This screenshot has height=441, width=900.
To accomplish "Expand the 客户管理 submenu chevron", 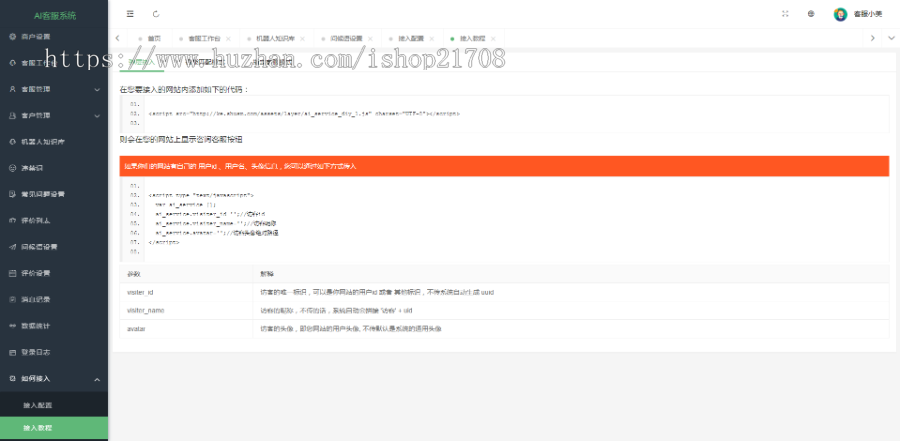I will coord(97,116).
